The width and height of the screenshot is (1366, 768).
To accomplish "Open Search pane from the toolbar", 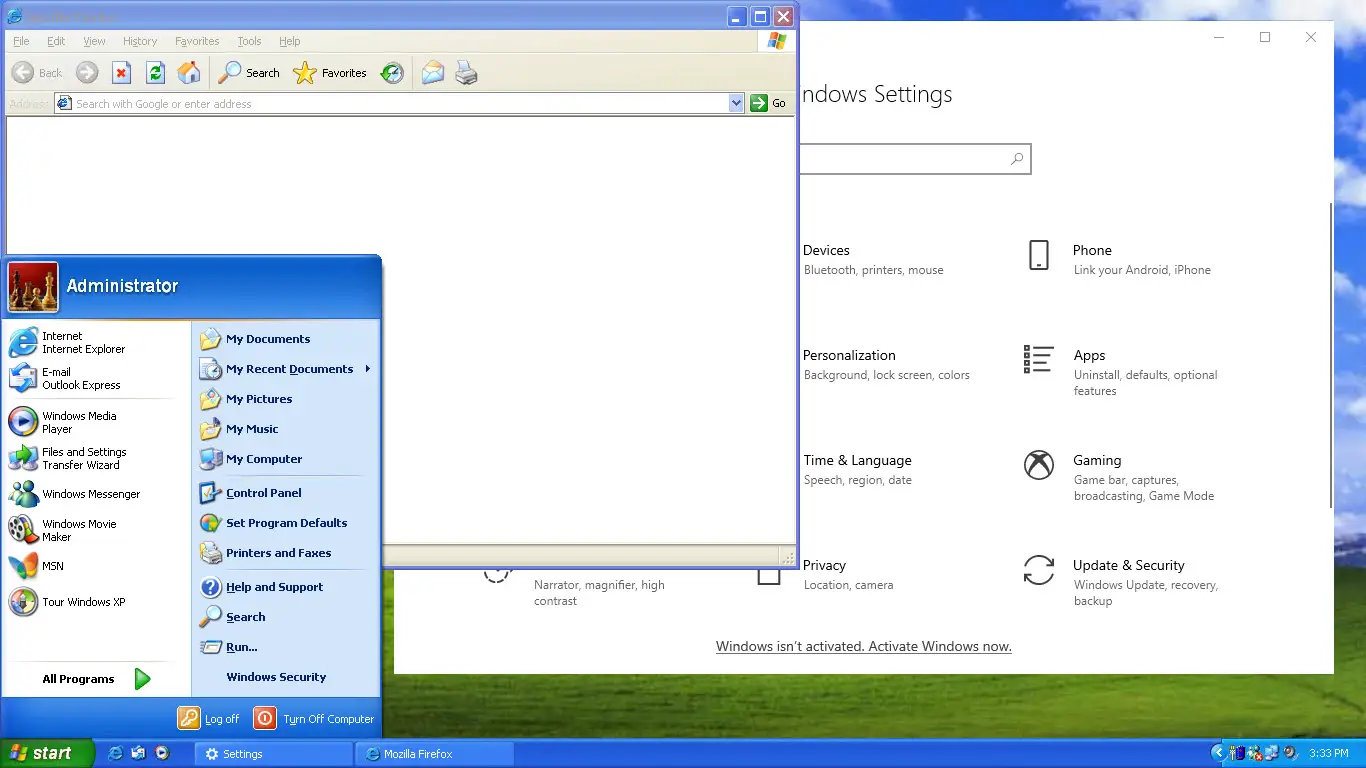I will tap(249, 73).
